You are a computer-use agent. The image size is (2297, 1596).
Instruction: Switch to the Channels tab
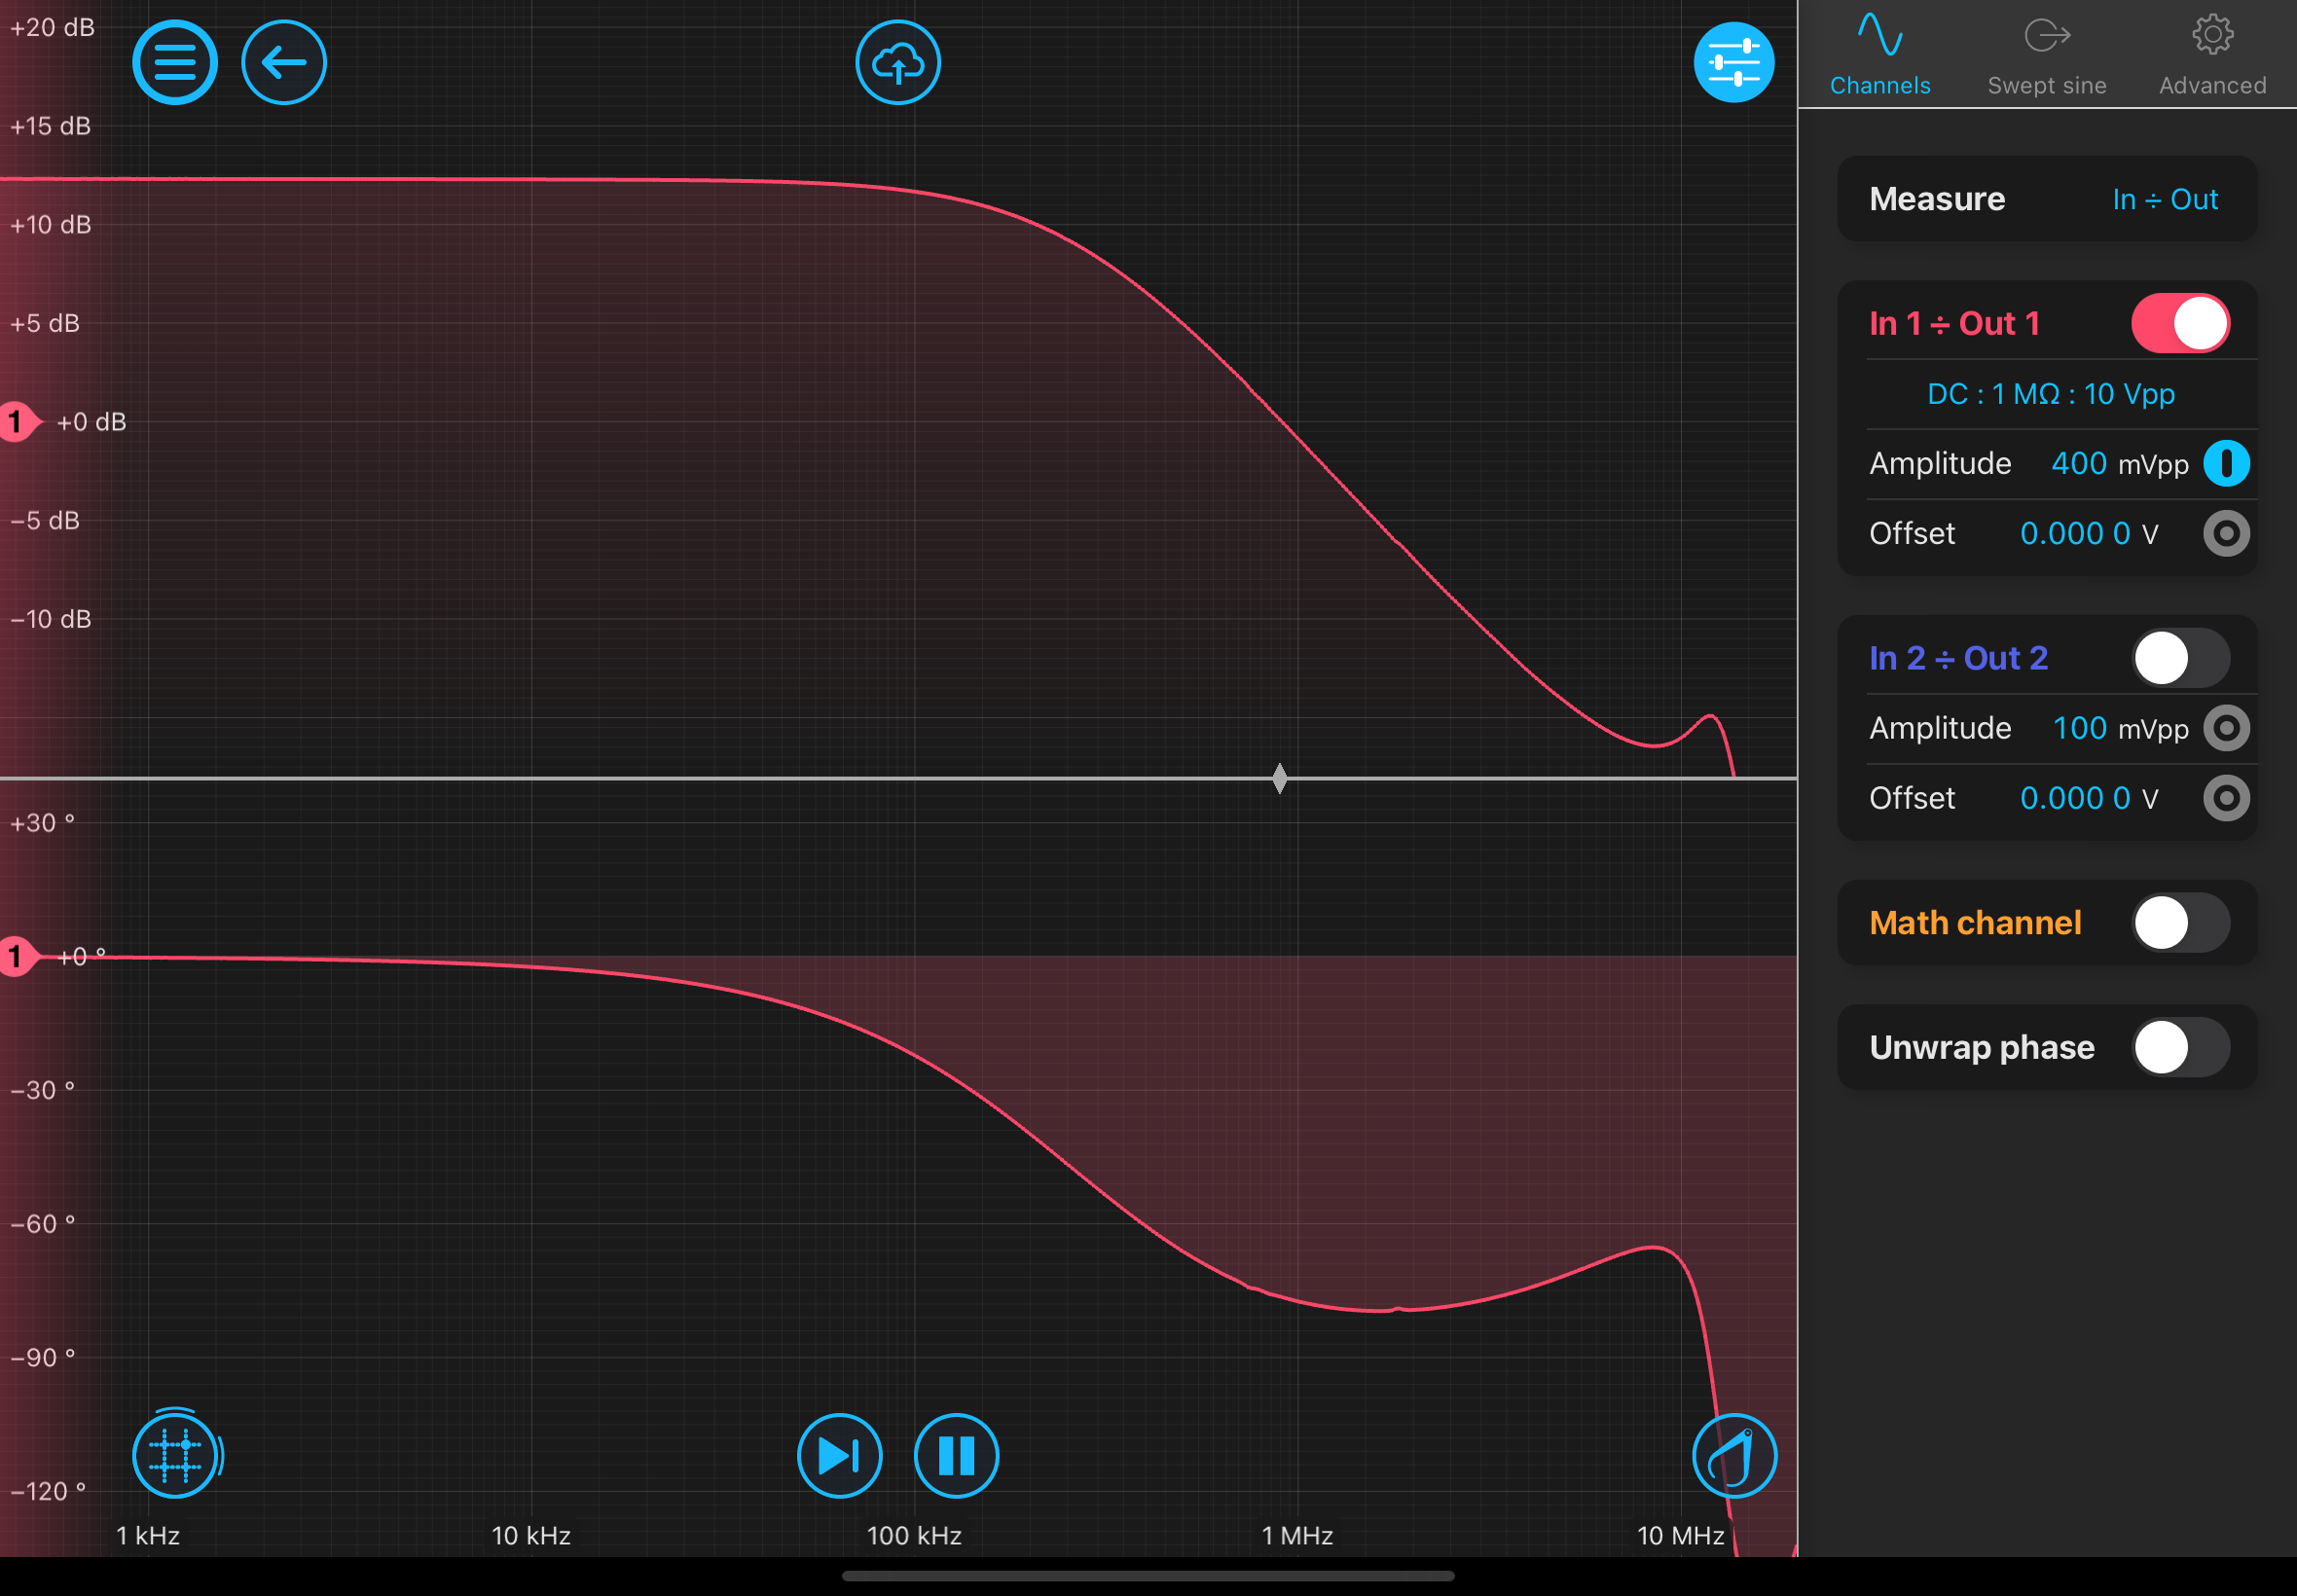1880,55
